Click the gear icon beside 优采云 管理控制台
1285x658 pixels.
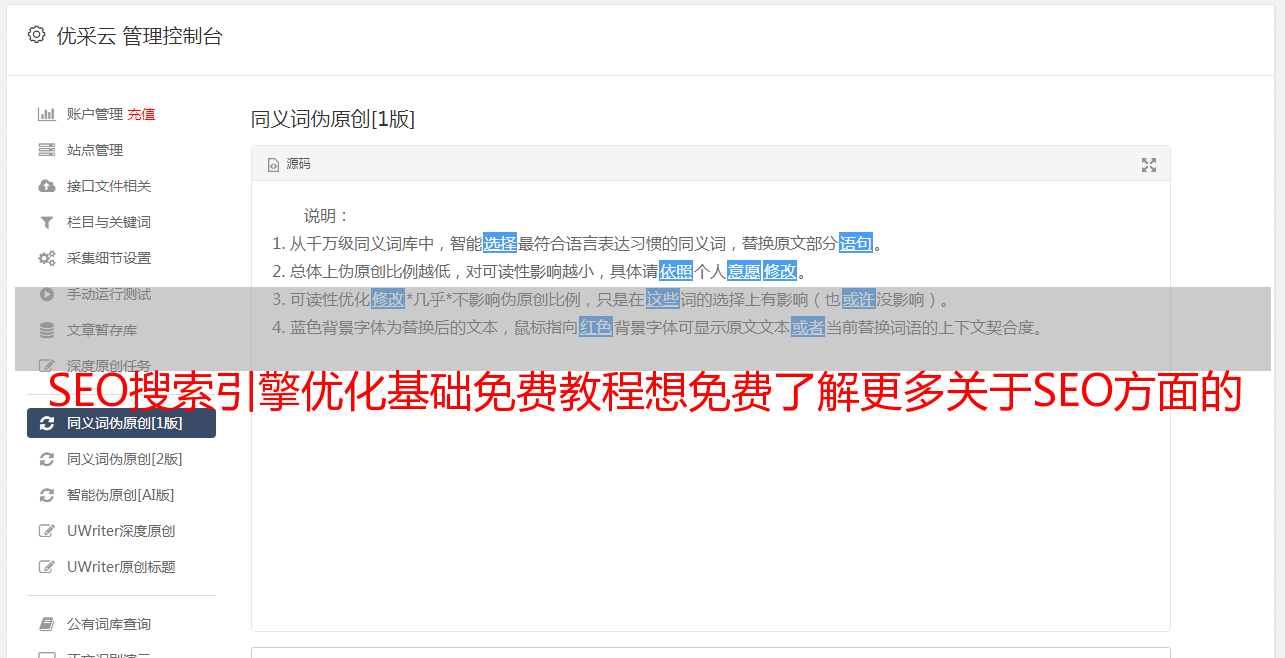(x=37, y=35)
